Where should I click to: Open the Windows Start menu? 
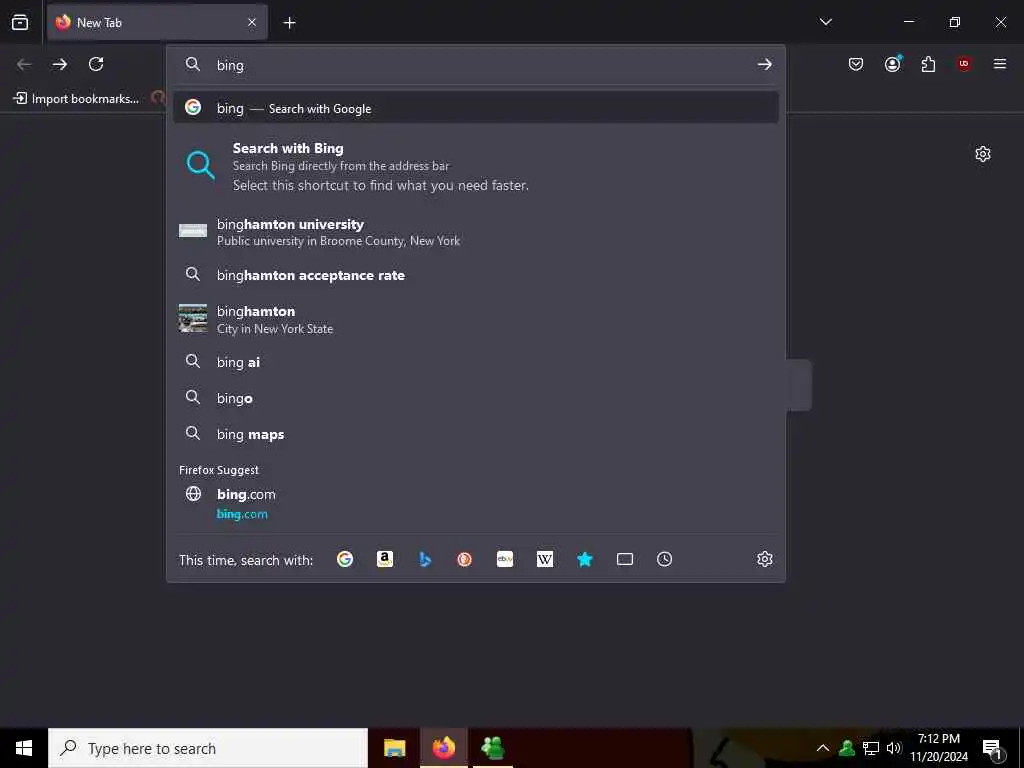coord(24,748)
